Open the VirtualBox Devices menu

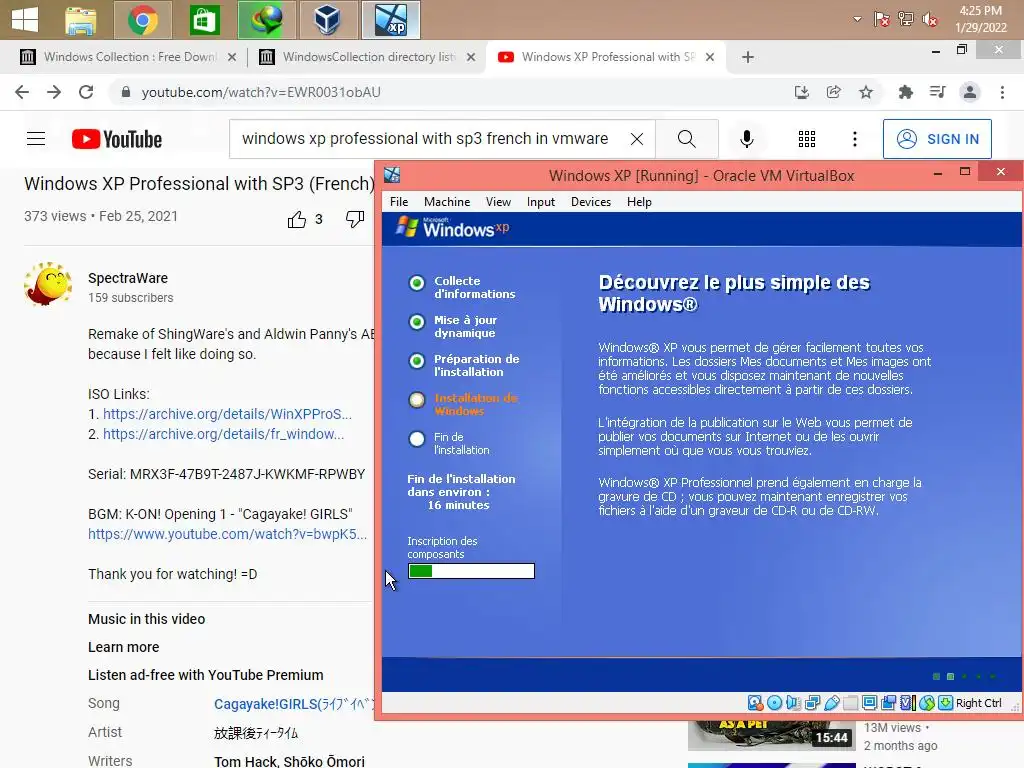pyautogui.click(x=591, y=202)
